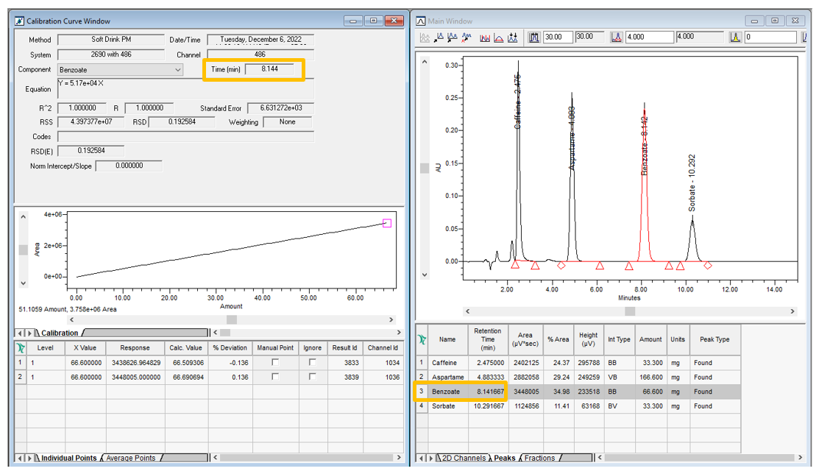Click the greyed-out chromatogram icon at the start of the Main Window toolbar
This screenshot has width=816, height=474.
coord(425,37)
